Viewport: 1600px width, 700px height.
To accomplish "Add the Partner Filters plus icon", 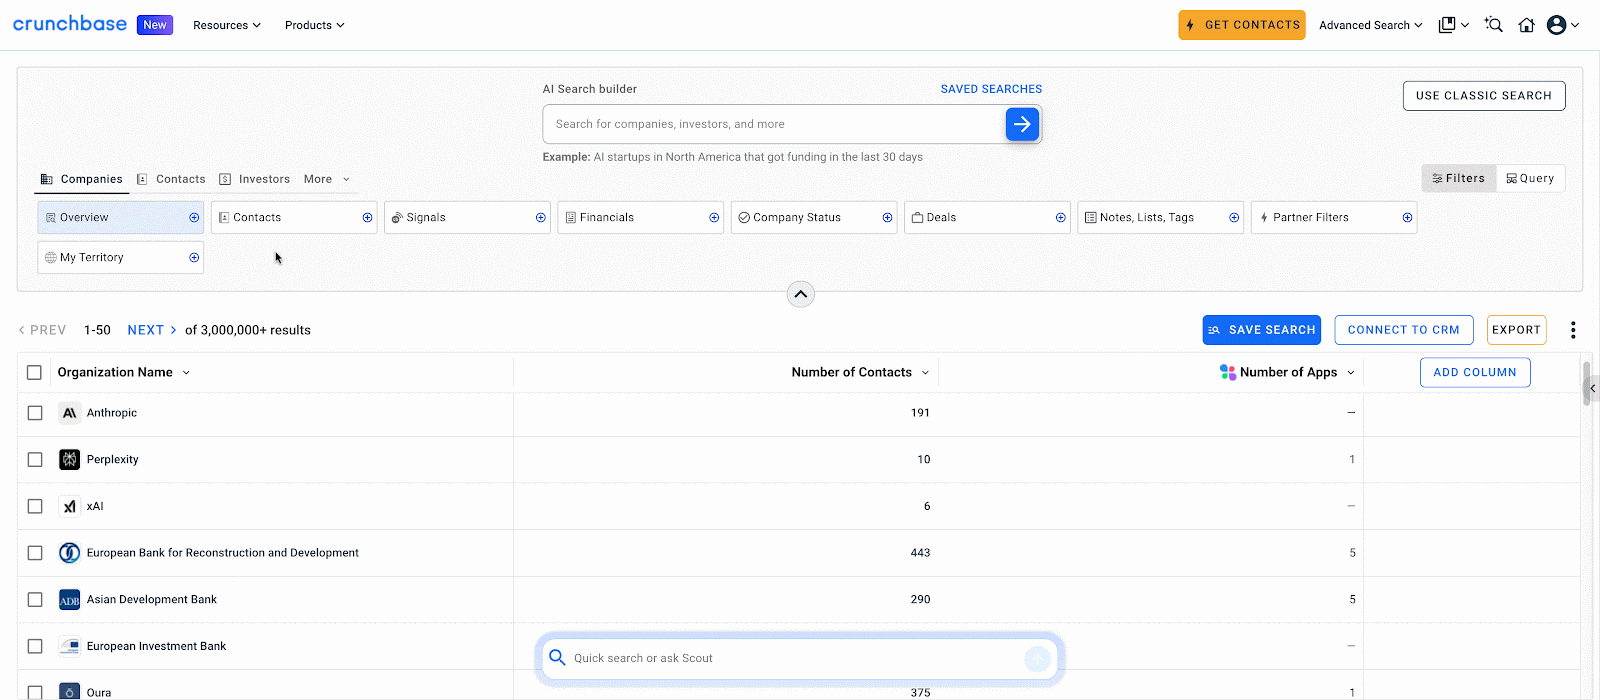I will [1407, 217].
